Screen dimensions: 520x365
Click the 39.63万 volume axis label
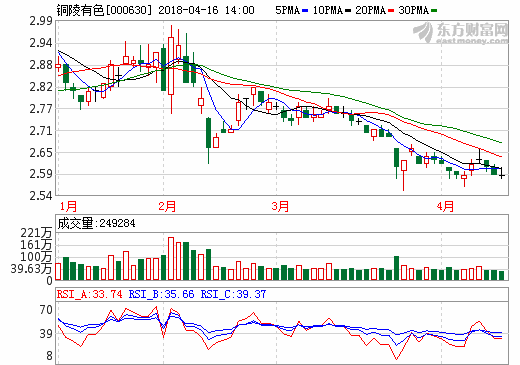[x=32, y=269]
